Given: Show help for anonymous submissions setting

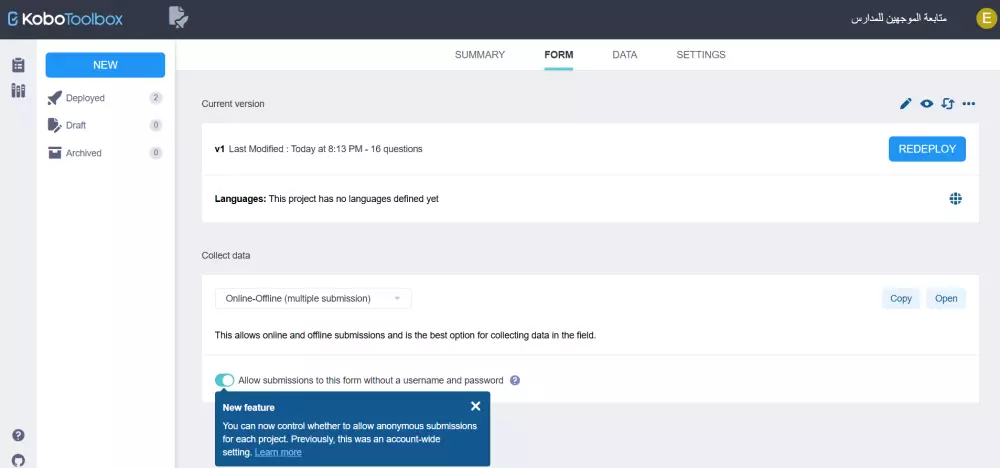Looking at the screenshot, I should (x=515, y=381).
